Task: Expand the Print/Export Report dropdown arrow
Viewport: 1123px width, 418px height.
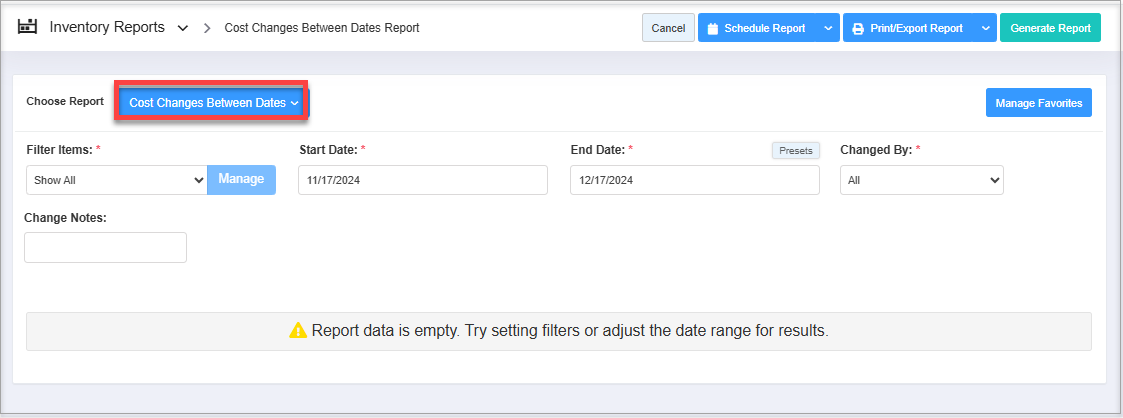Action: 986,29
